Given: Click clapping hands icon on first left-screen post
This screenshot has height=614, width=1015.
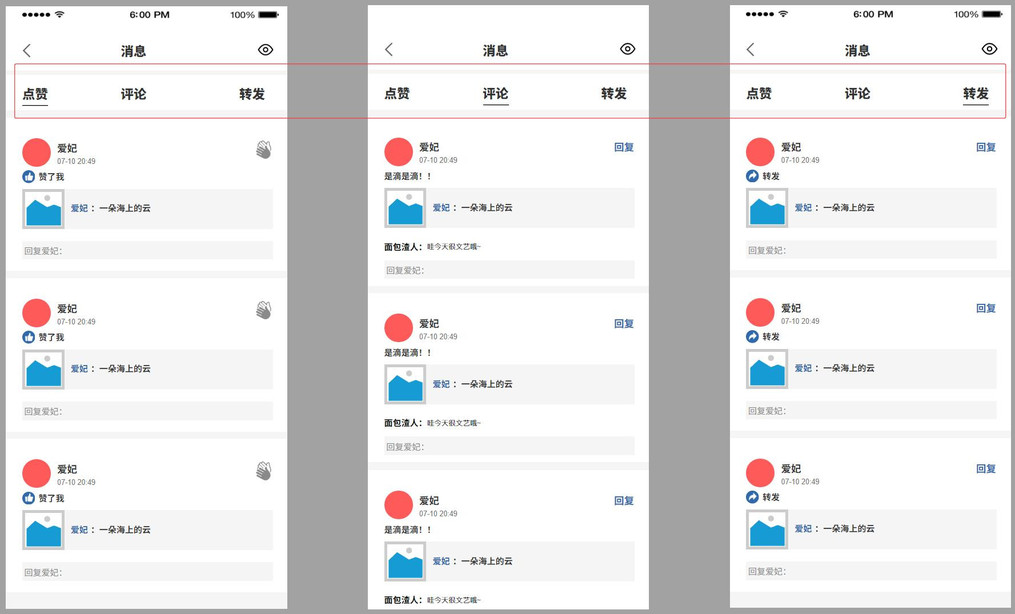Looking at the screenshot, I should [x=264, y=150].
